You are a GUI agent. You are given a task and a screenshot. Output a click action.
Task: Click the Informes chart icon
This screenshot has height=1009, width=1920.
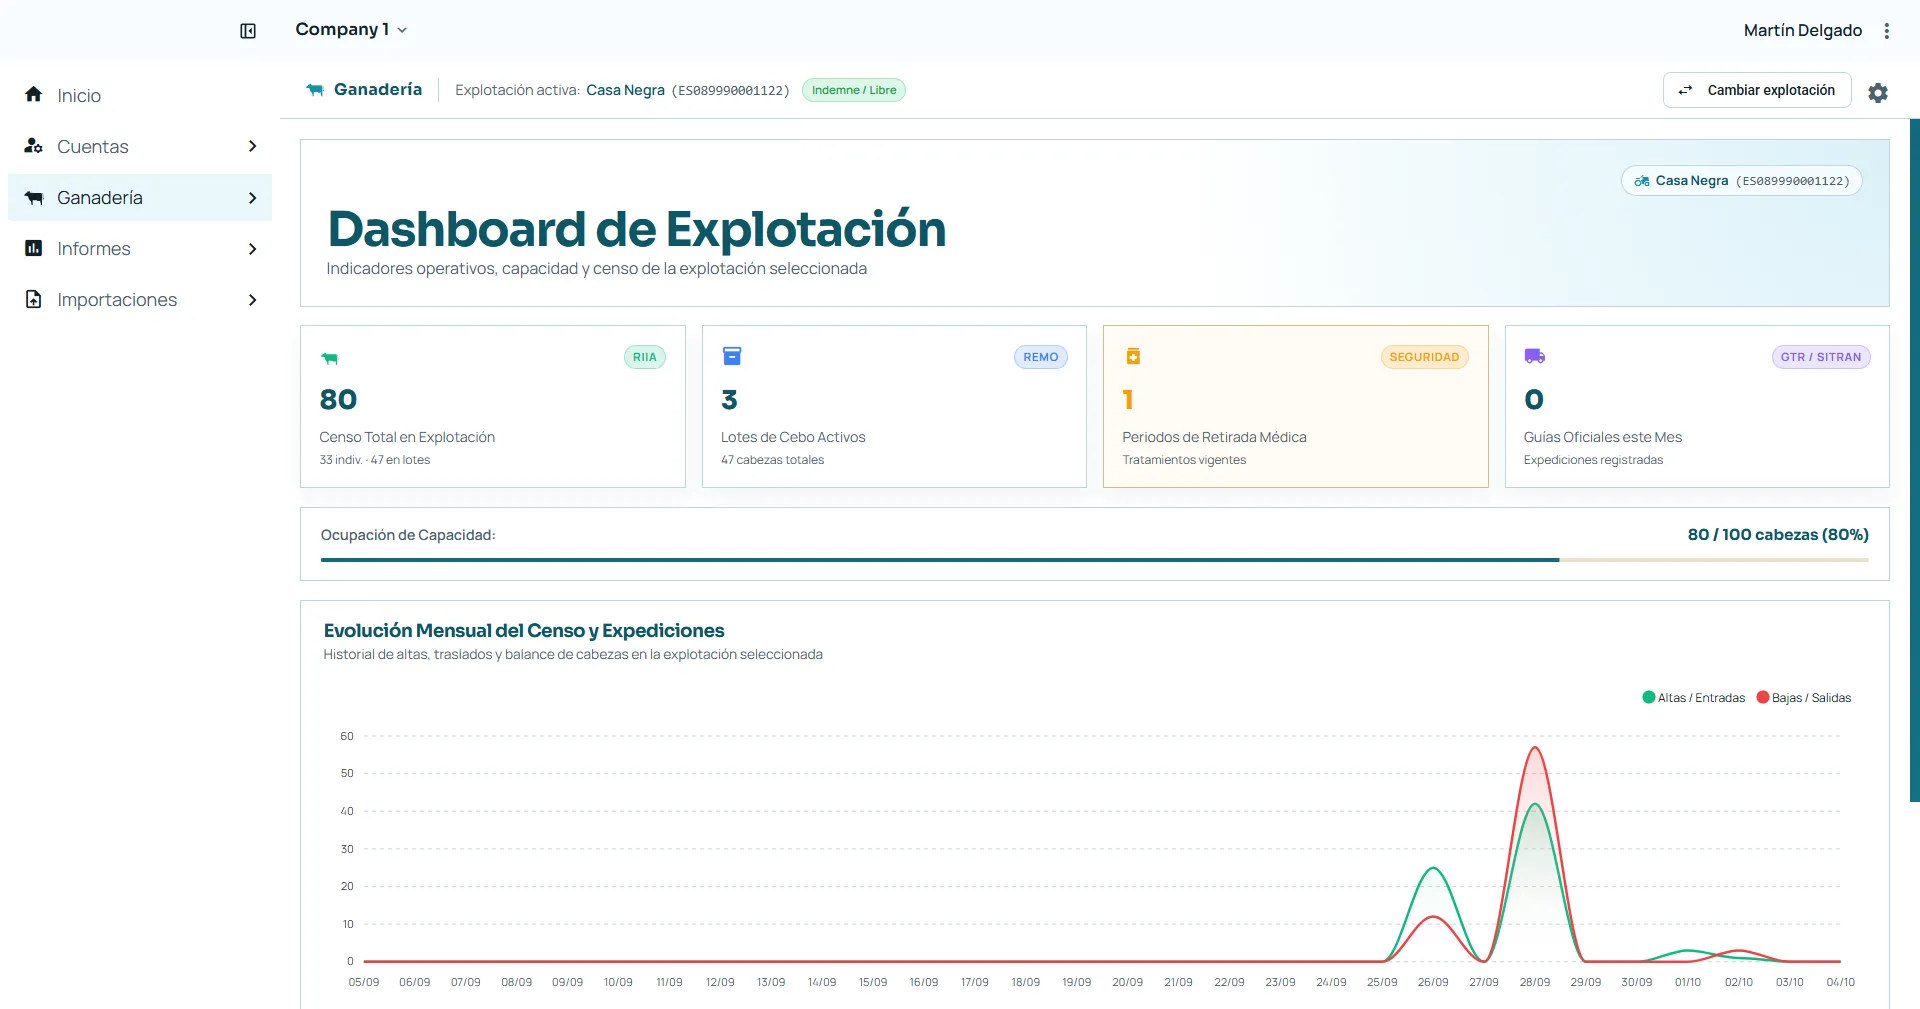[x=34, y=248]
